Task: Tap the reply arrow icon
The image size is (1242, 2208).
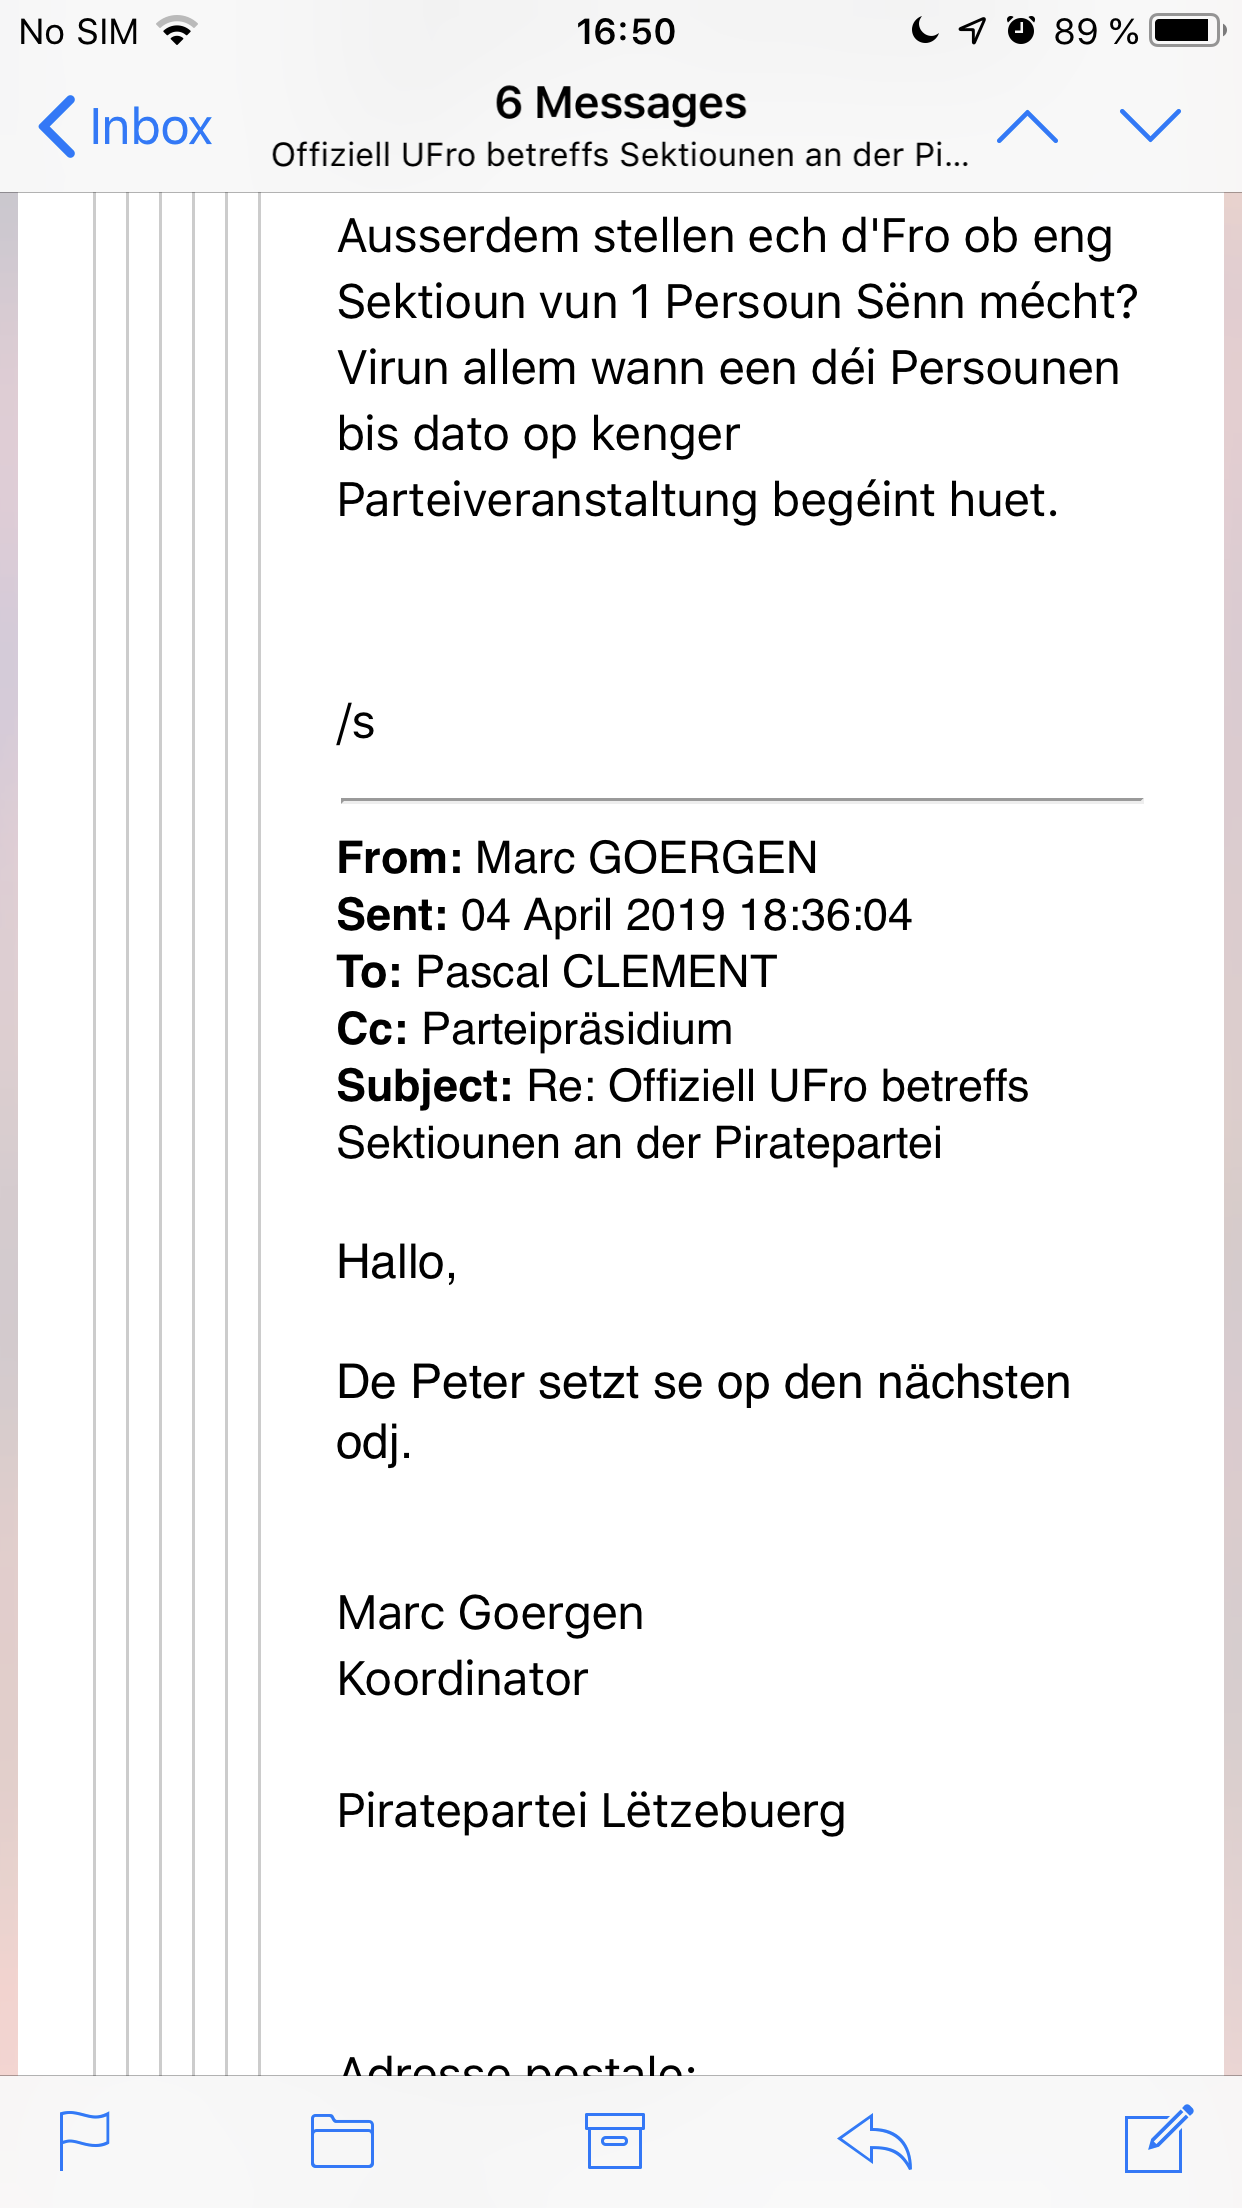Action: coord(875,2141)
